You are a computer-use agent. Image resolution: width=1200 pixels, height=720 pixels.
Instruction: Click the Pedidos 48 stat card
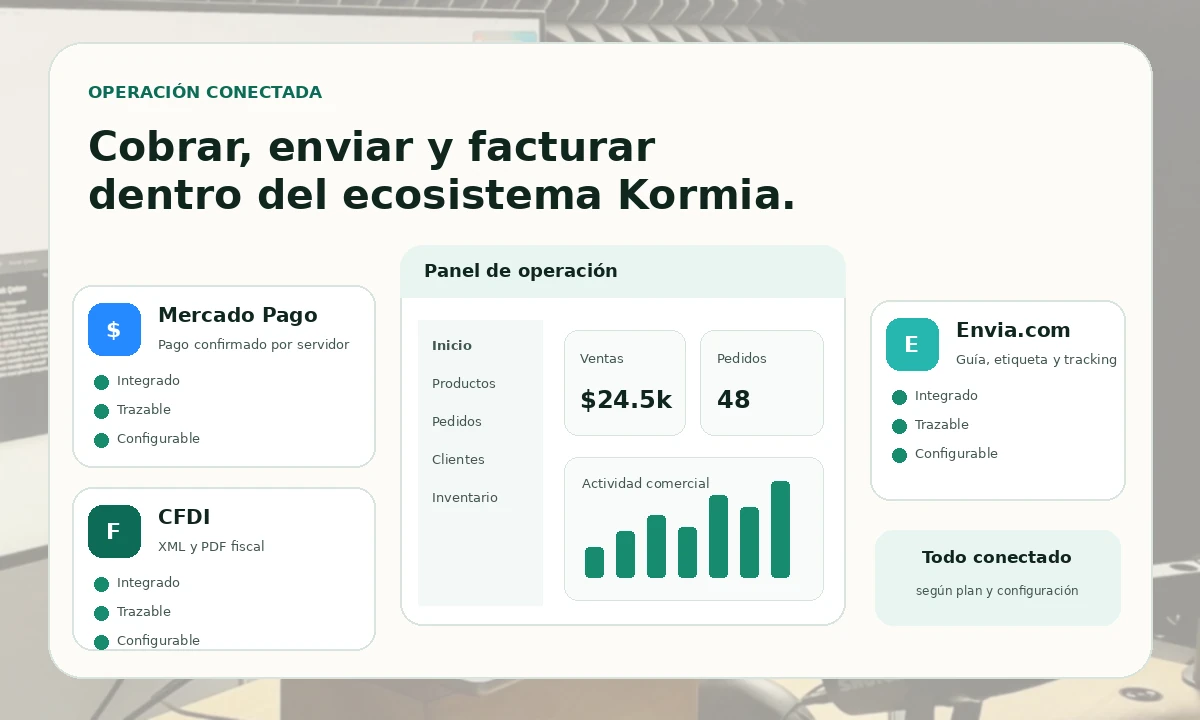tap(762, 383)
